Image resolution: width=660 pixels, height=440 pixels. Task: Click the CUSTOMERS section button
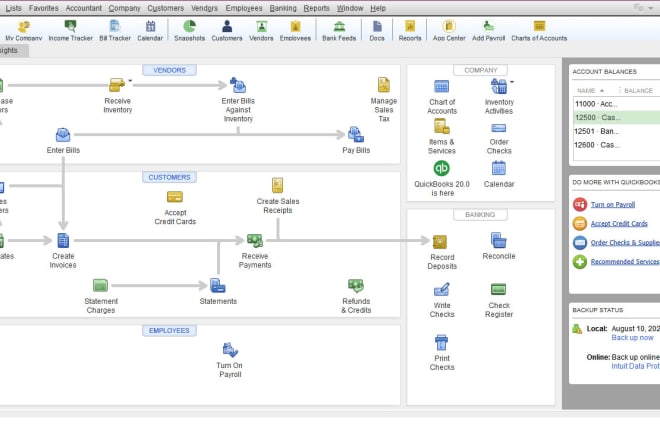coord(169,177)
